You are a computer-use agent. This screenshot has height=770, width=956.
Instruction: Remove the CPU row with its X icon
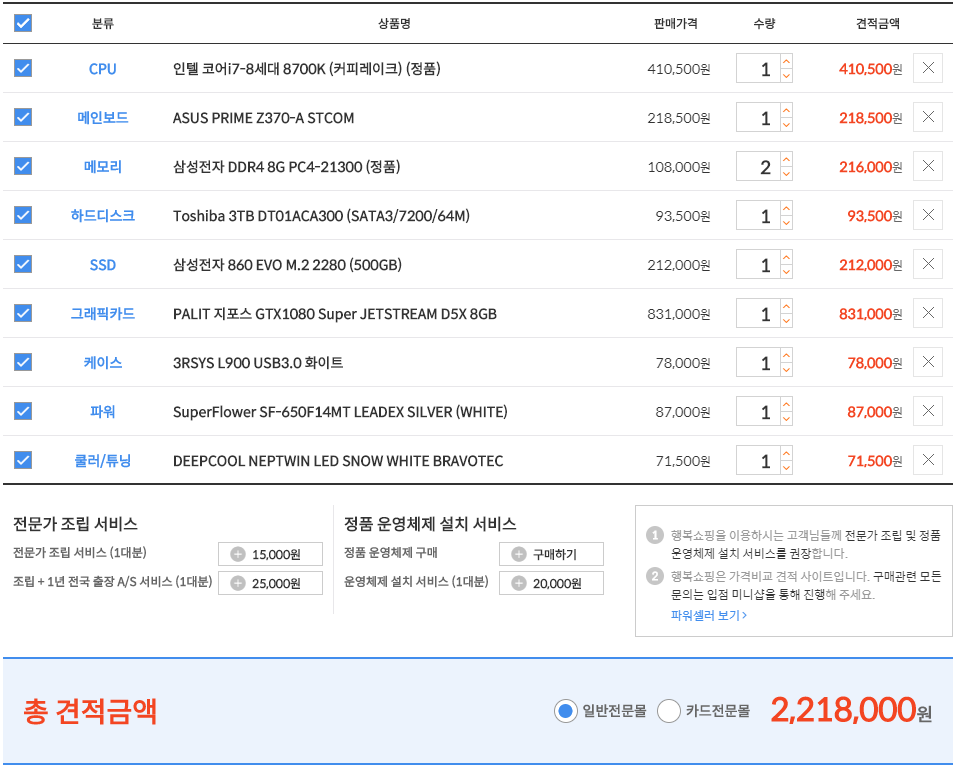tap(928, 68)
